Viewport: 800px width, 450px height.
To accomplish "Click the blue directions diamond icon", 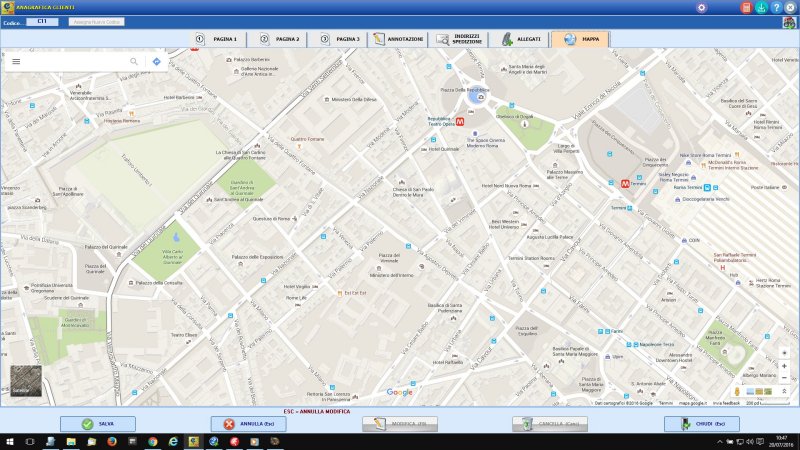I will pos(157,61).
